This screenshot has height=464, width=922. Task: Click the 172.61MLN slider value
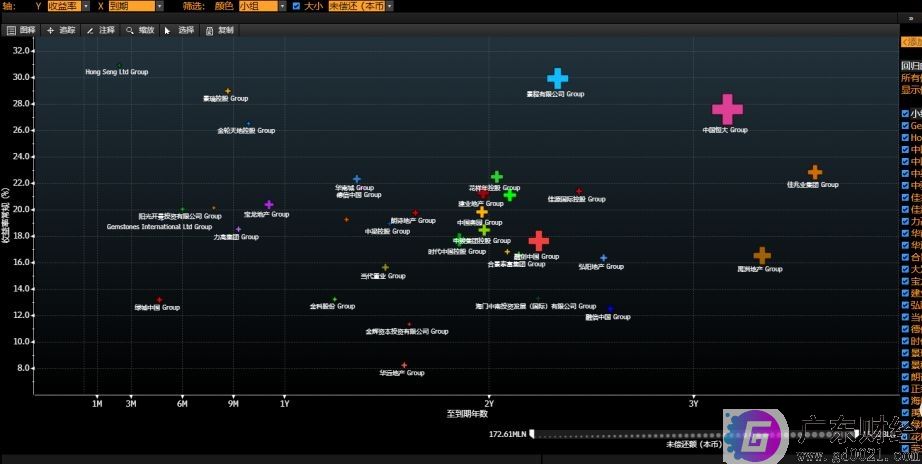click(x=507, y=434)
